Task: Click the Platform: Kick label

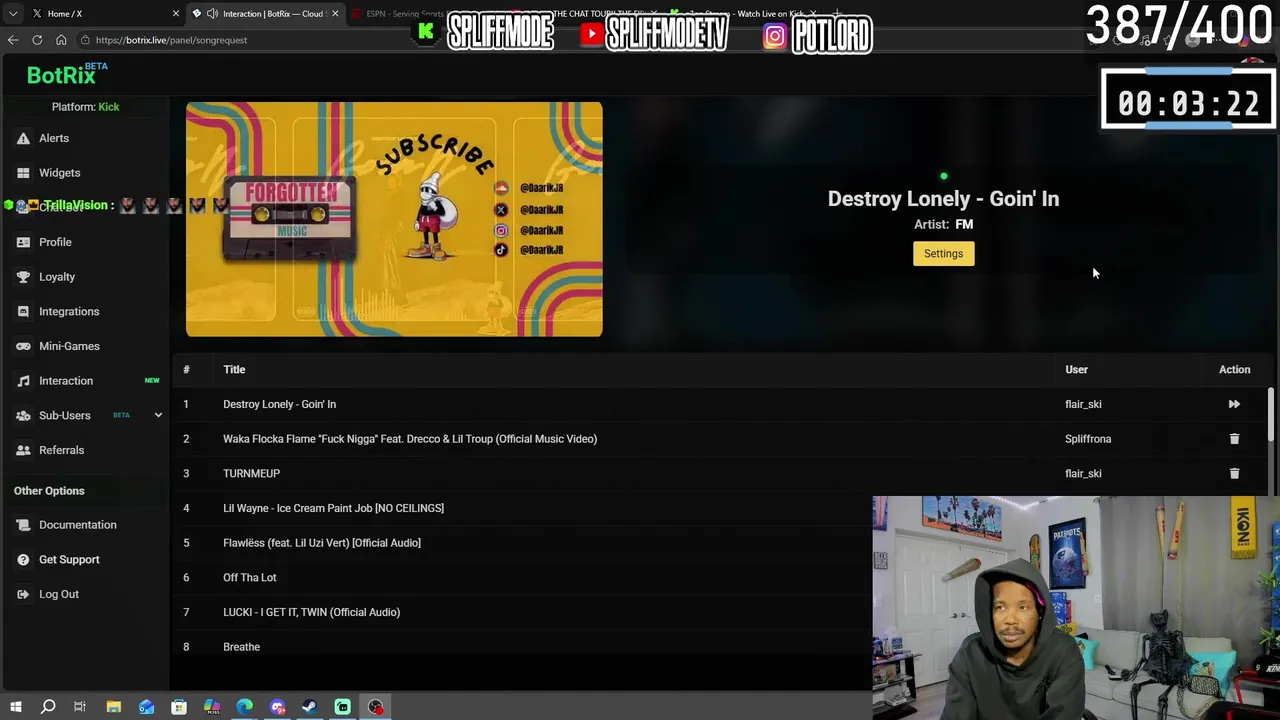Action: (x=85, y=107)
